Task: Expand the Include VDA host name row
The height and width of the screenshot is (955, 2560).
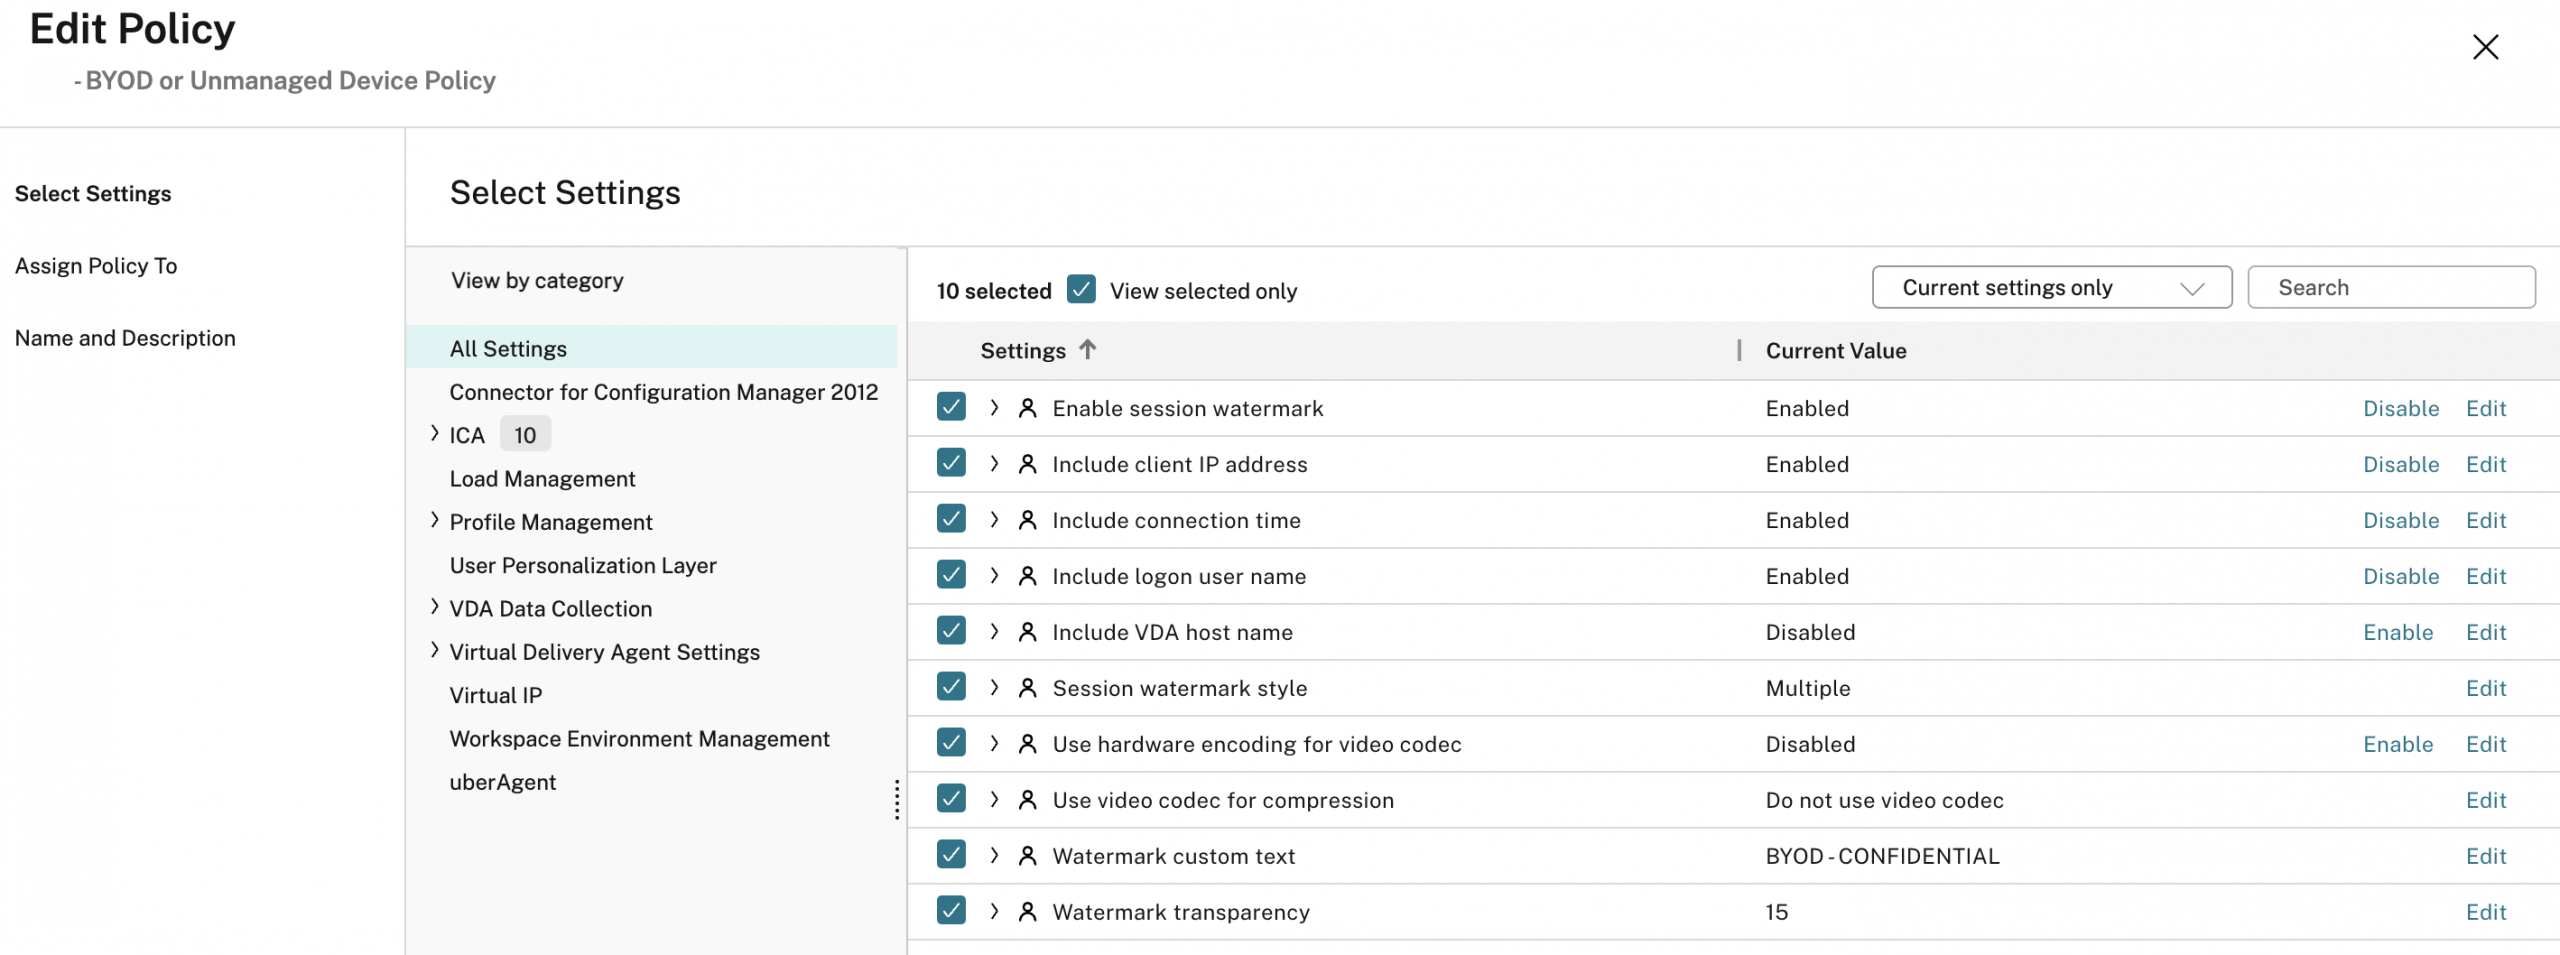Action: point(994,632)
